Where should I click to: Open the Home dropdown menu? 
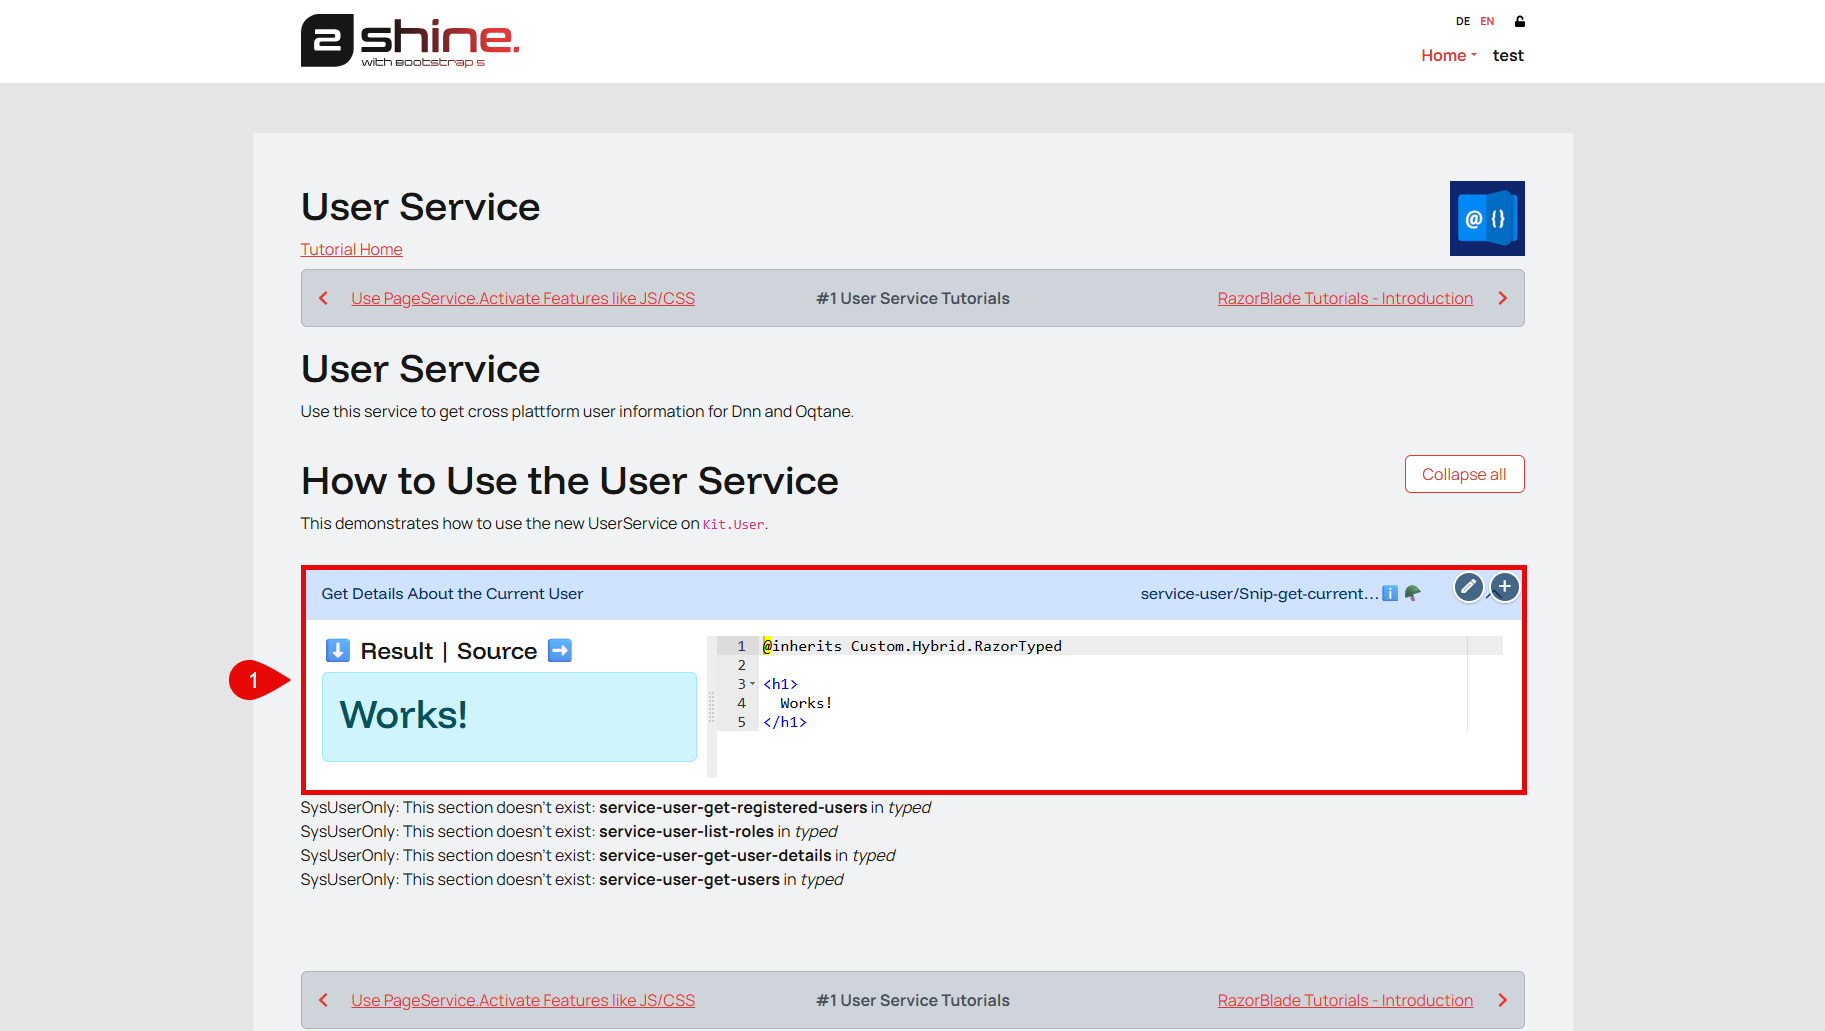pos(1448,56)
